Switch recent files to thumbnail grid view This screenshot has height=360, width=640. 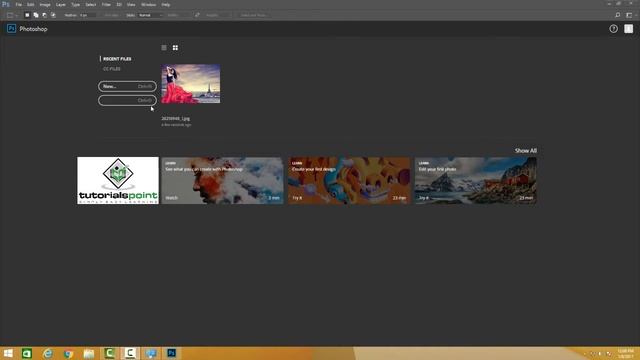175,48
